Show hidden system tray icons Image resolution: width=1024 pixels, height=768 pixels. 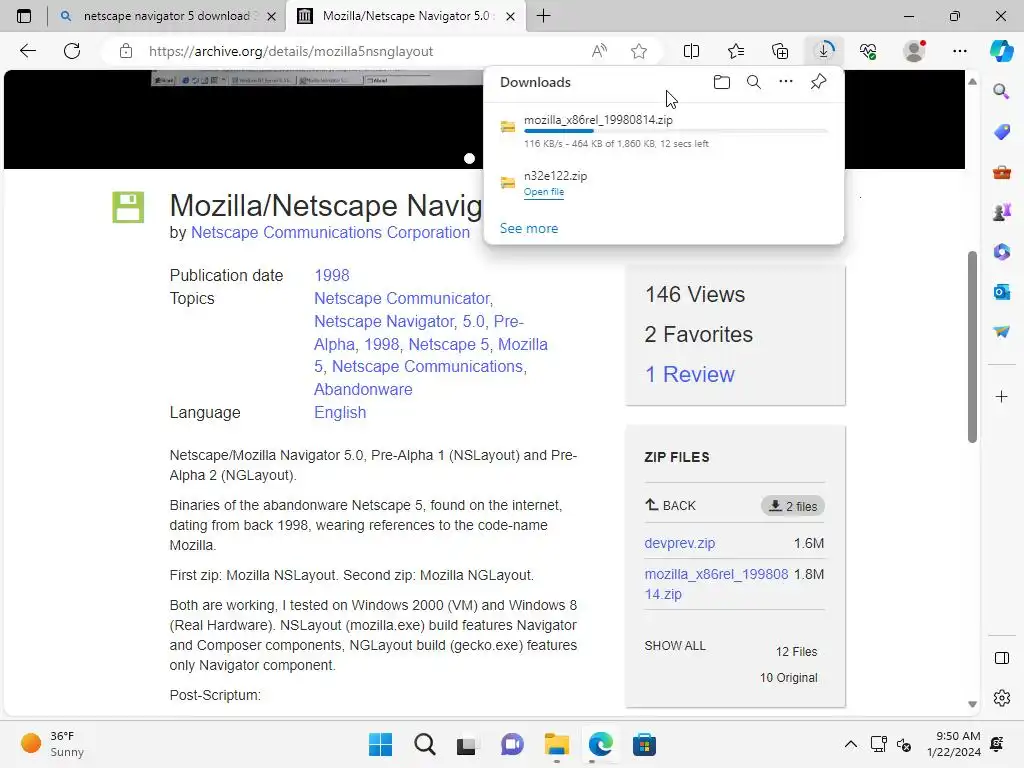coord(850,744)
